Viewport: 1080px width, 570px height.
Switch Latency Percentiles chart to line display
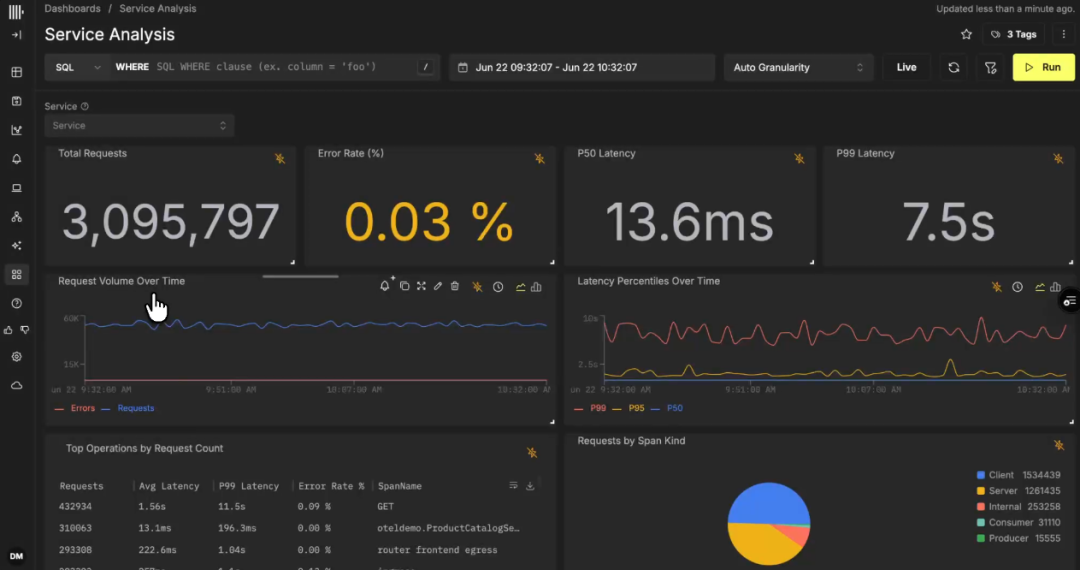pyautogui.click(x=1040, y=286)
